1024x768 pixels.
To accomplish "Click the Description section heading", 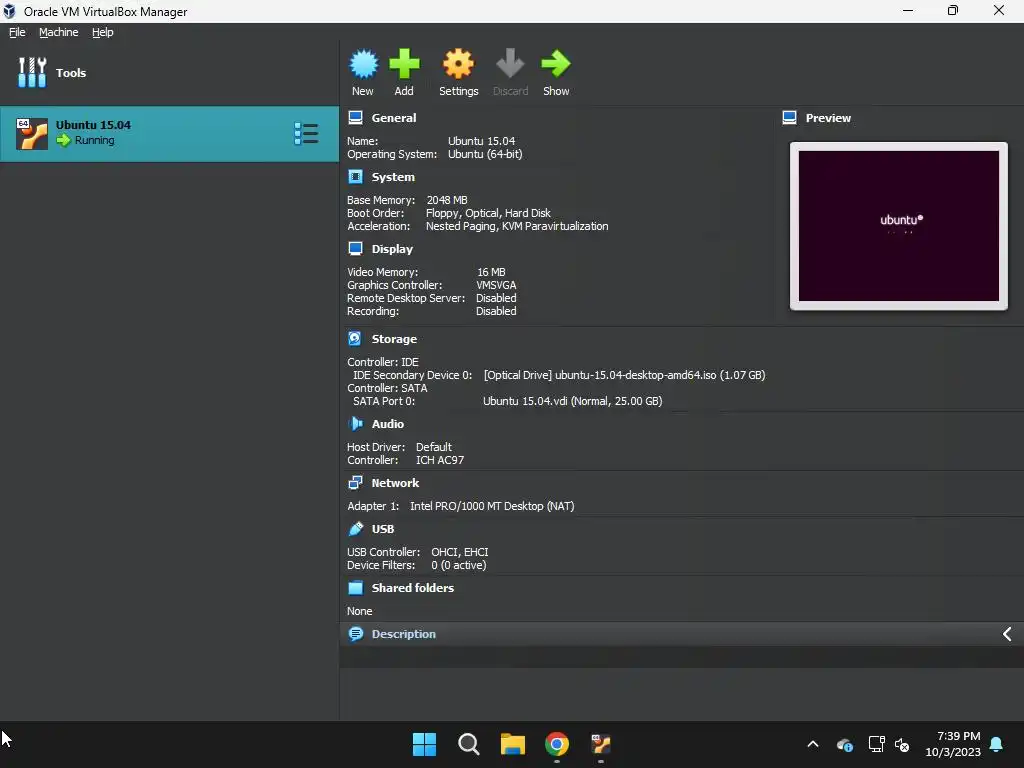I will 404,633.
